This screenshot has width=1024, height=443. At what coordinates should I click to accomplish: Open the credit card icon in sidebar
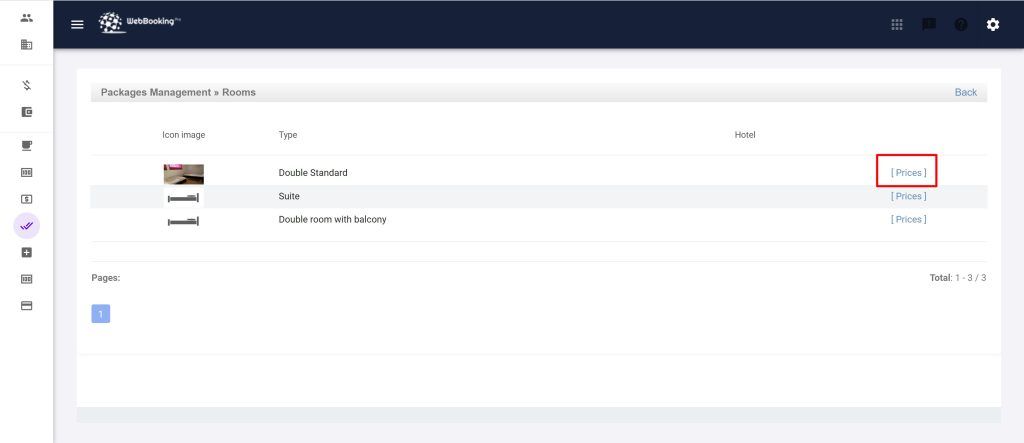[27, 305]
